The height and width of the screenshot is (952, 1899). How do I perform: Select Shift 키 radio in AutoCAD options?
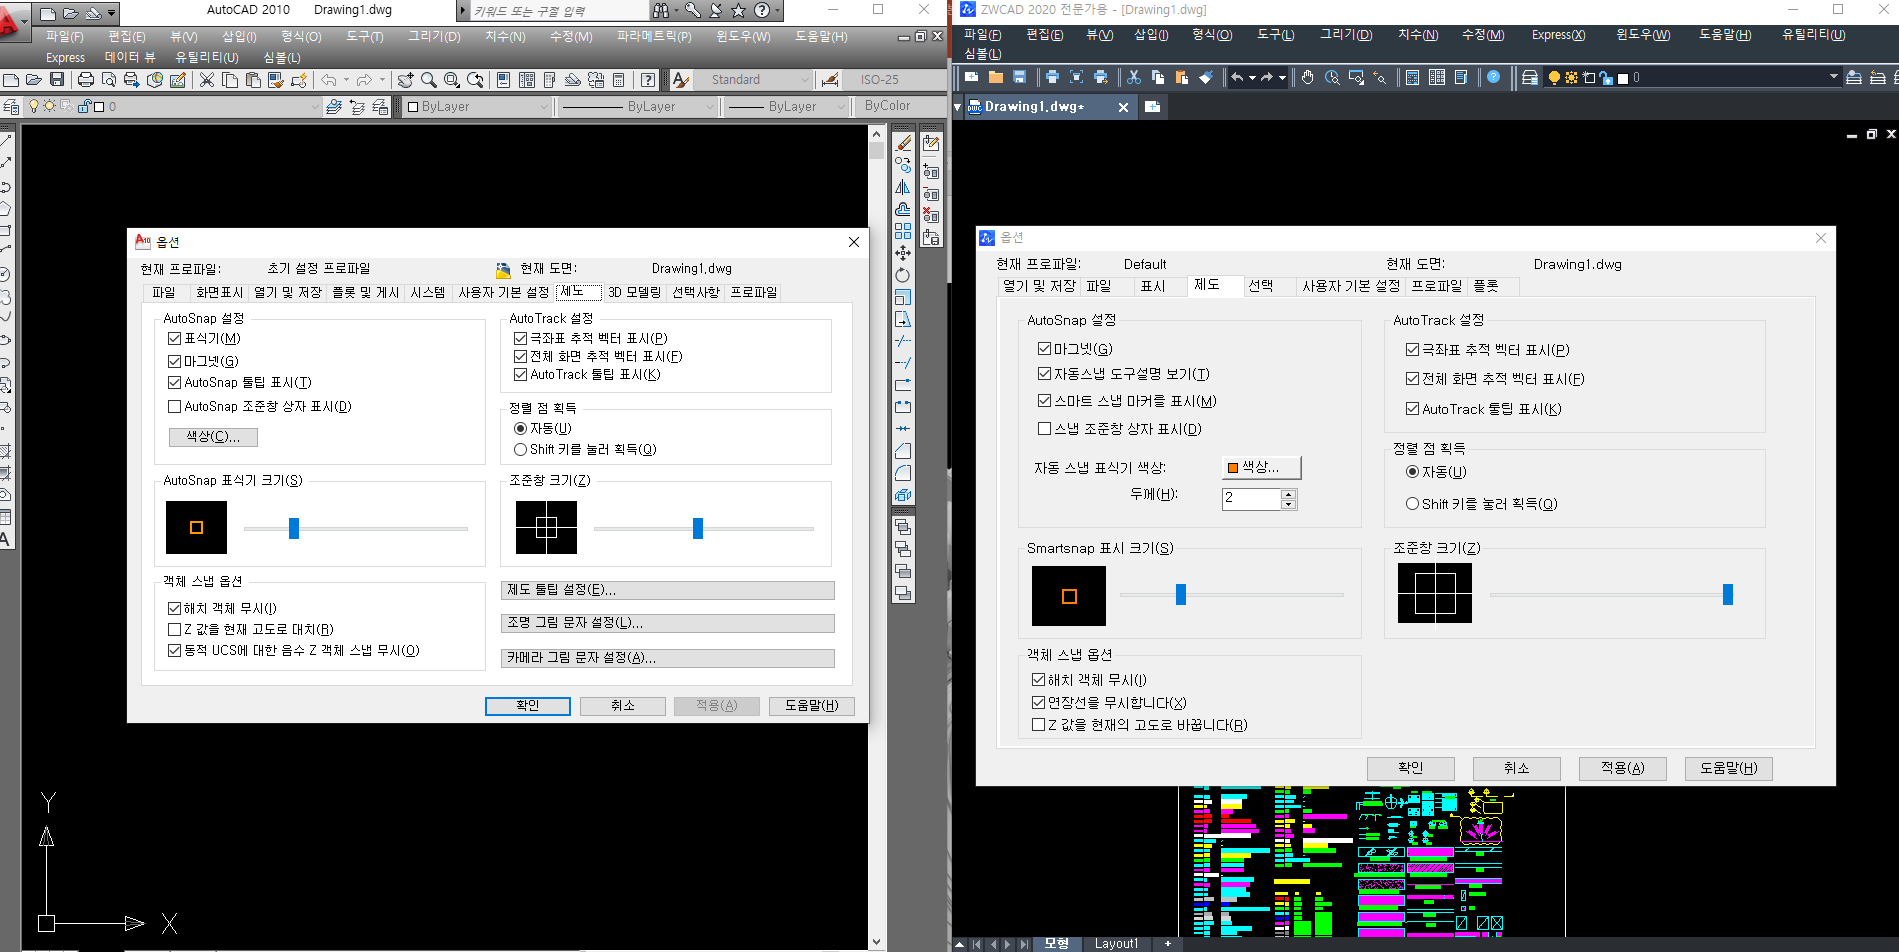[x=520, y=450]
